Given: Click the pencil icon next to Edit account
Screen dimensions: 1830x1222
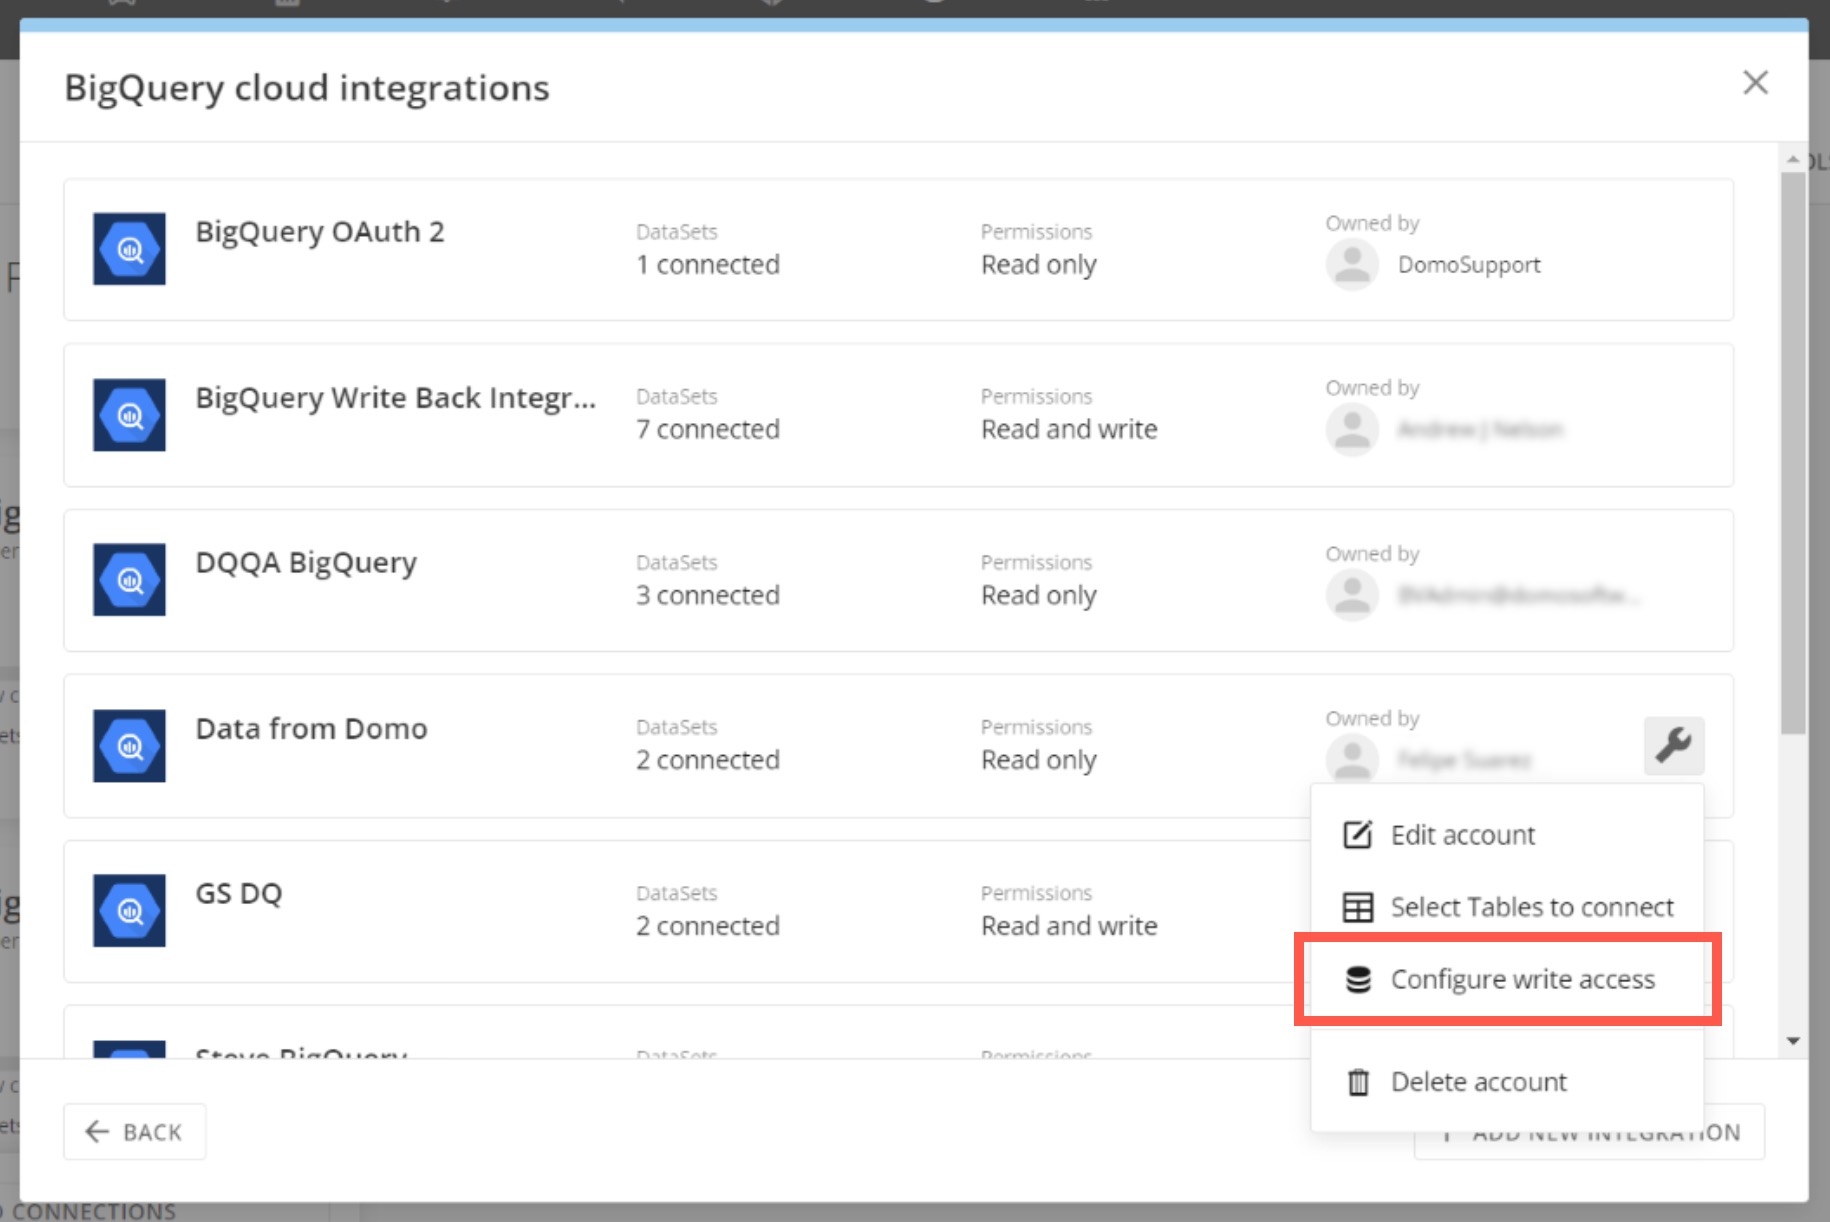Looking at the screenshot, I should (x=1356, y=834).
